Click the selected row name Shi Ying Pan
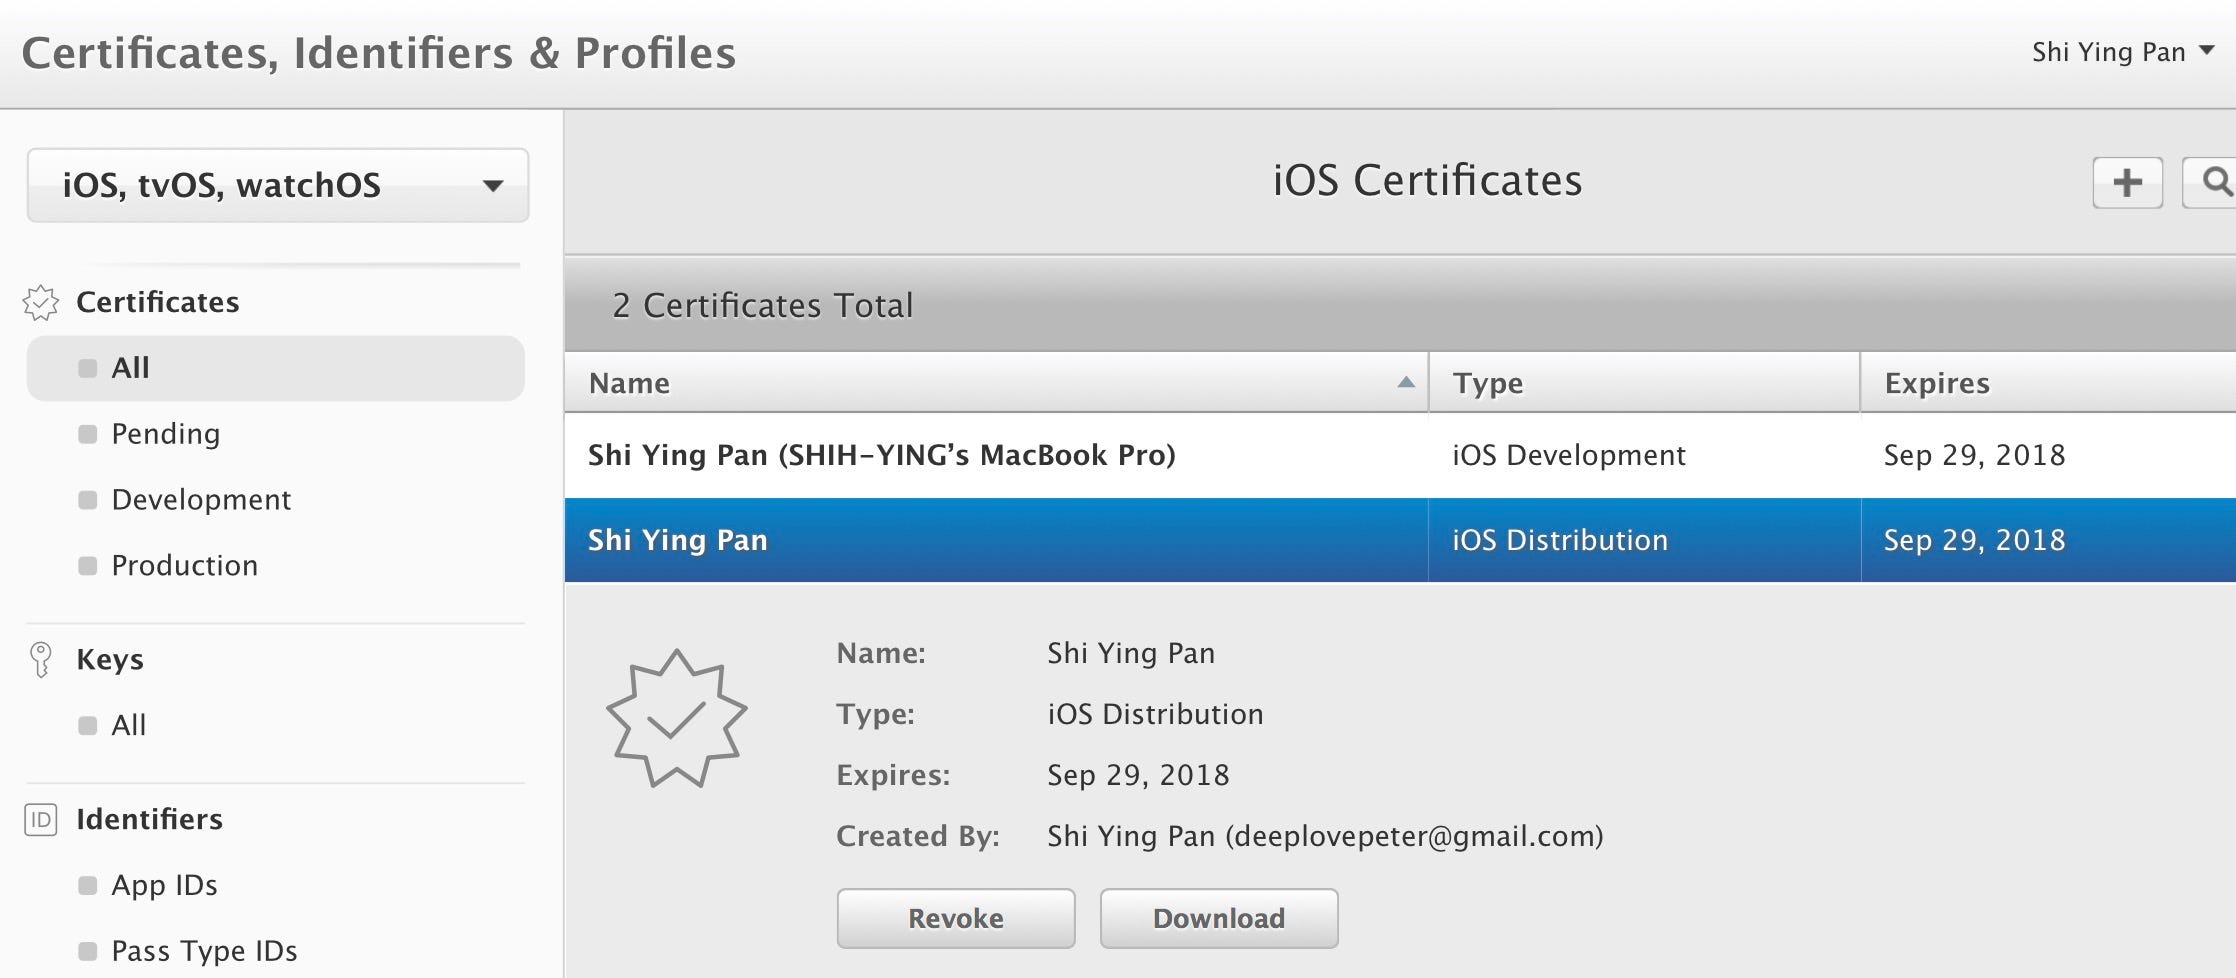2236x978 pixels. pos(678,540)
